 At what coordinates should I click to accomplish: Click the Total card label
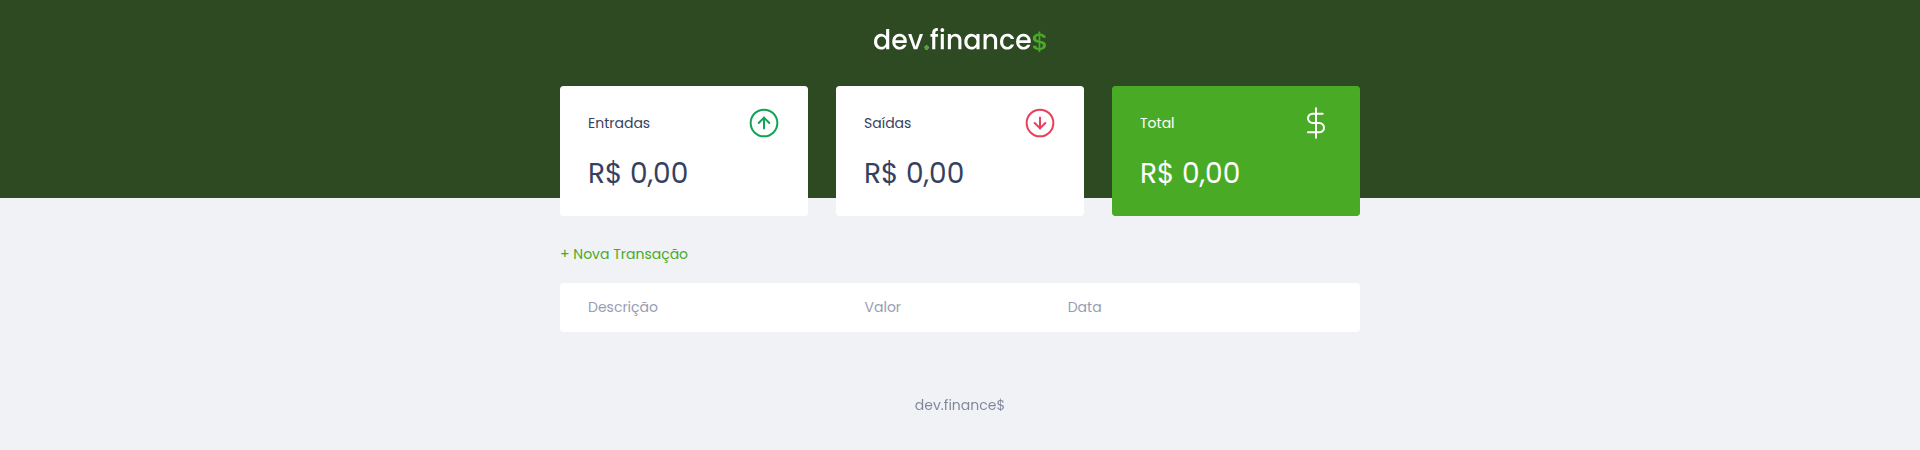pos(1157,123)
